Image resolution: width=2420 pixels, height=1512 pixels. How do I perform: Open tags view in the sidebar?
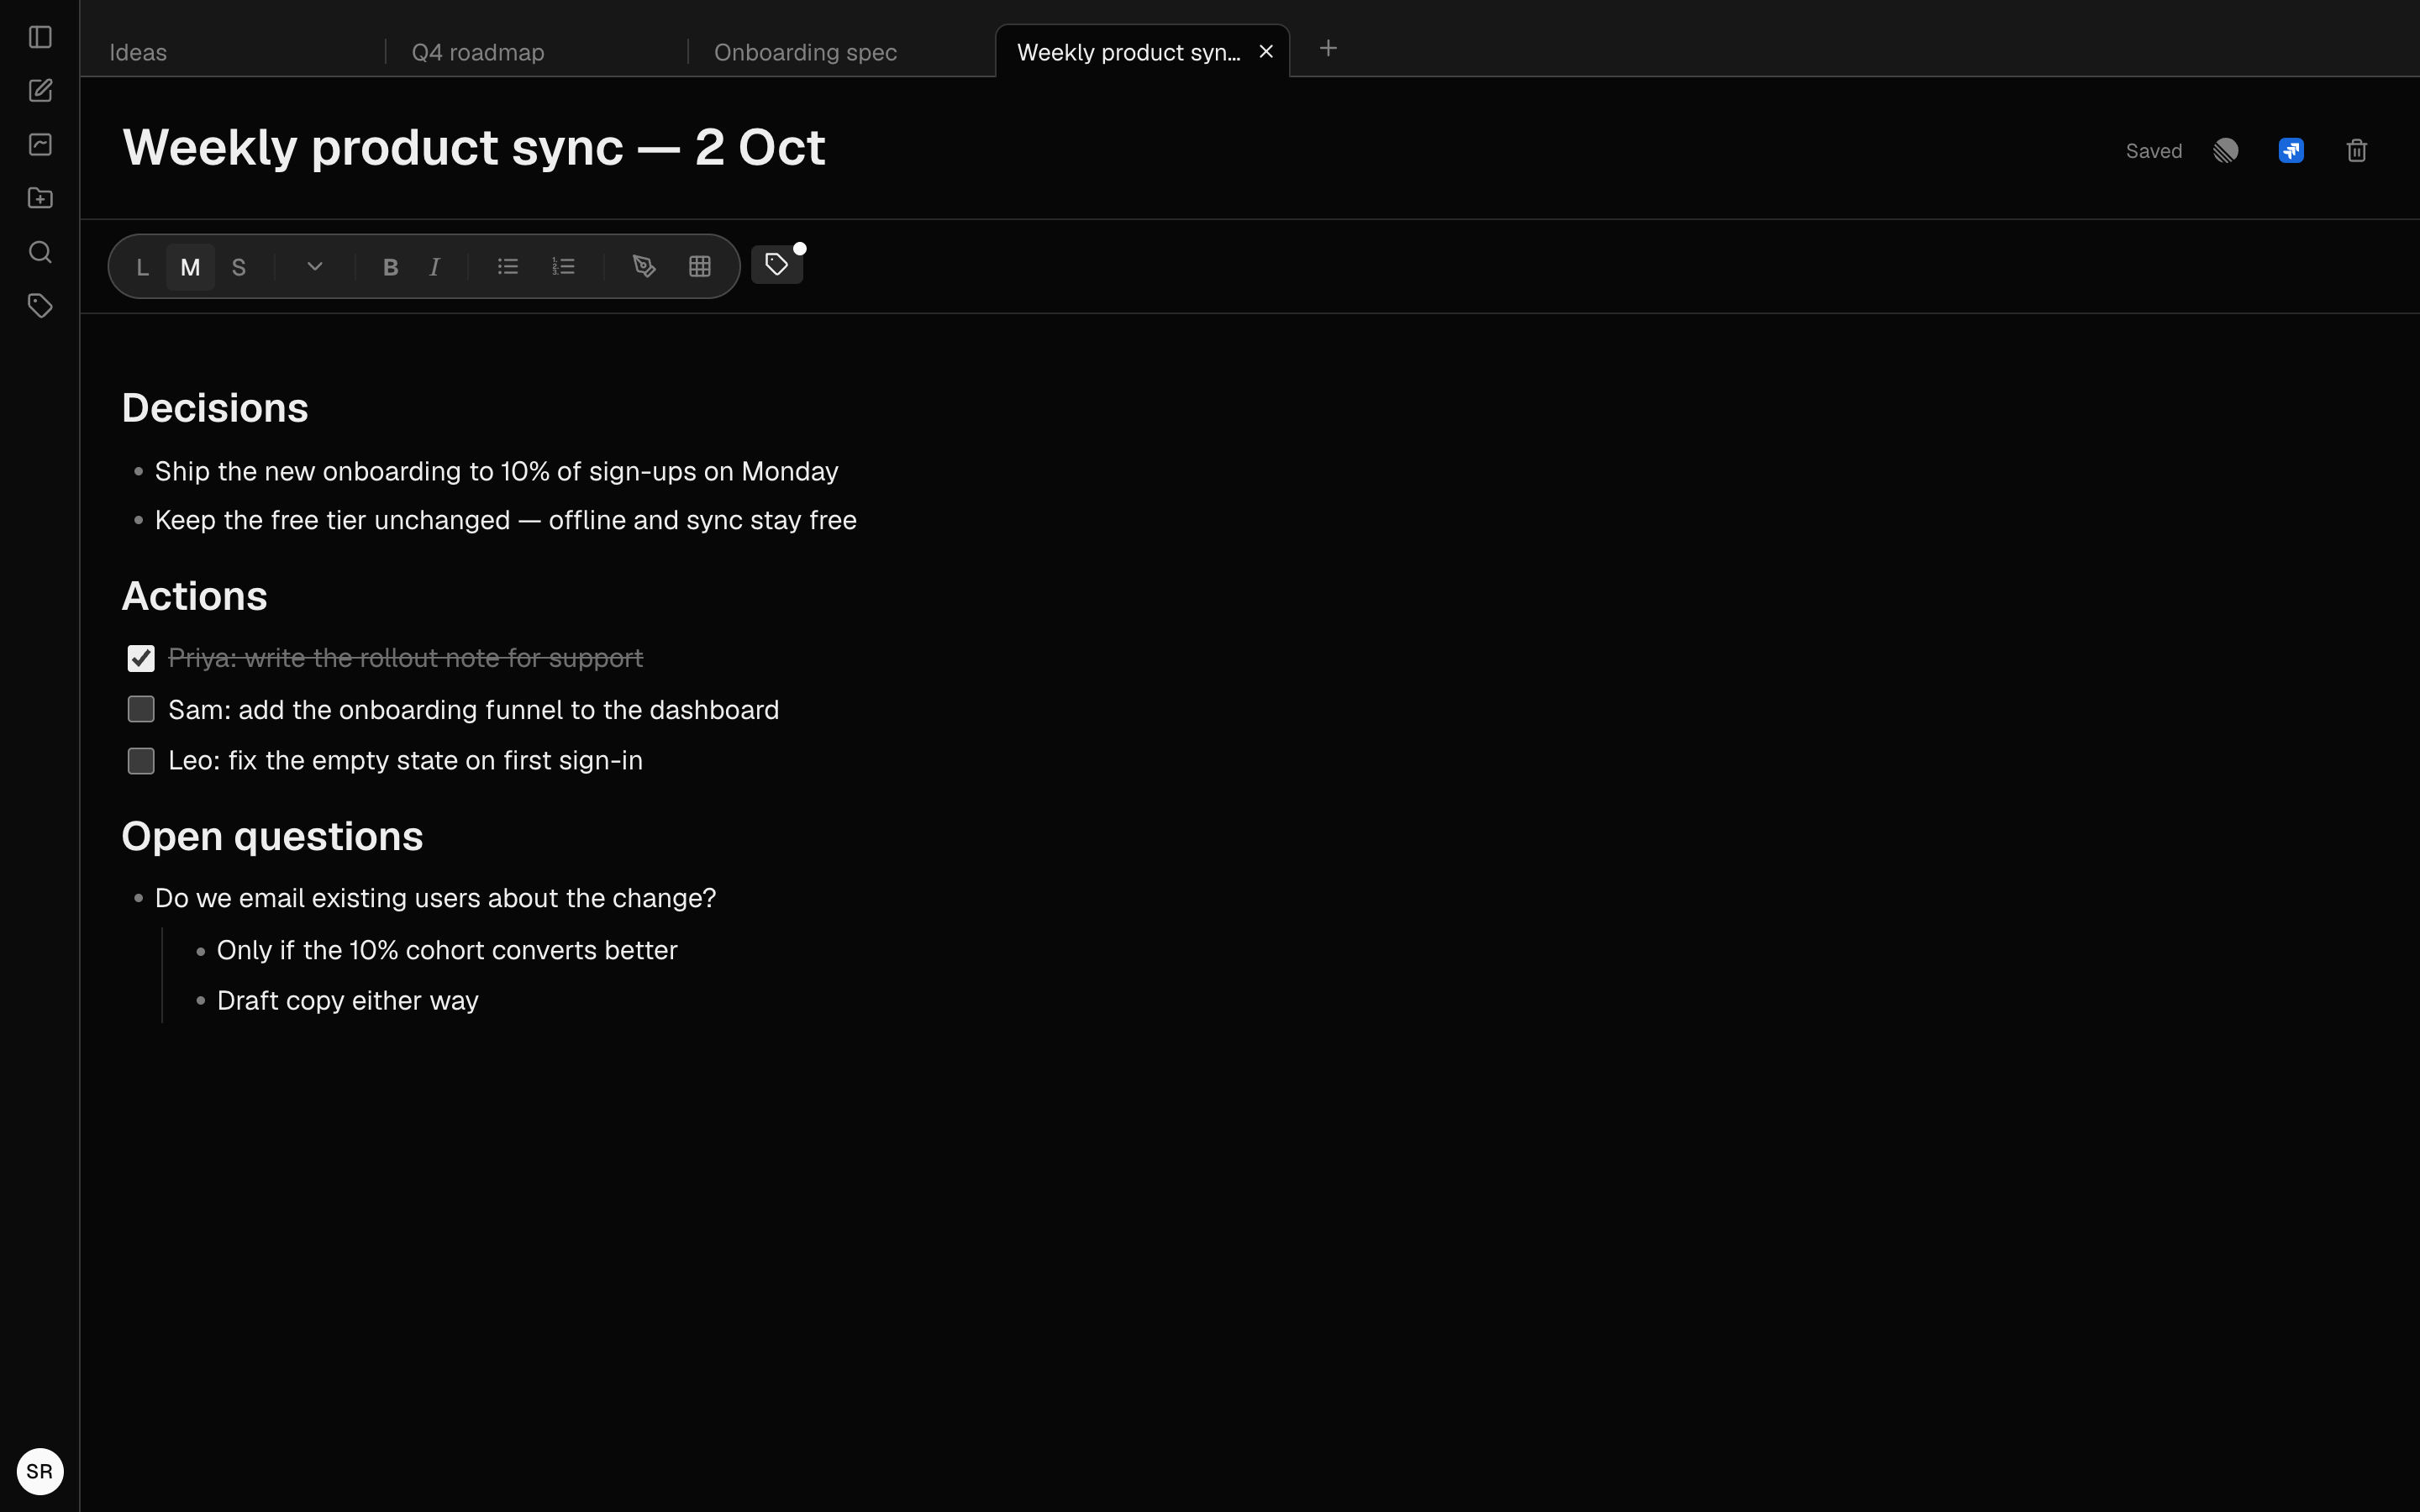(40, 306)
